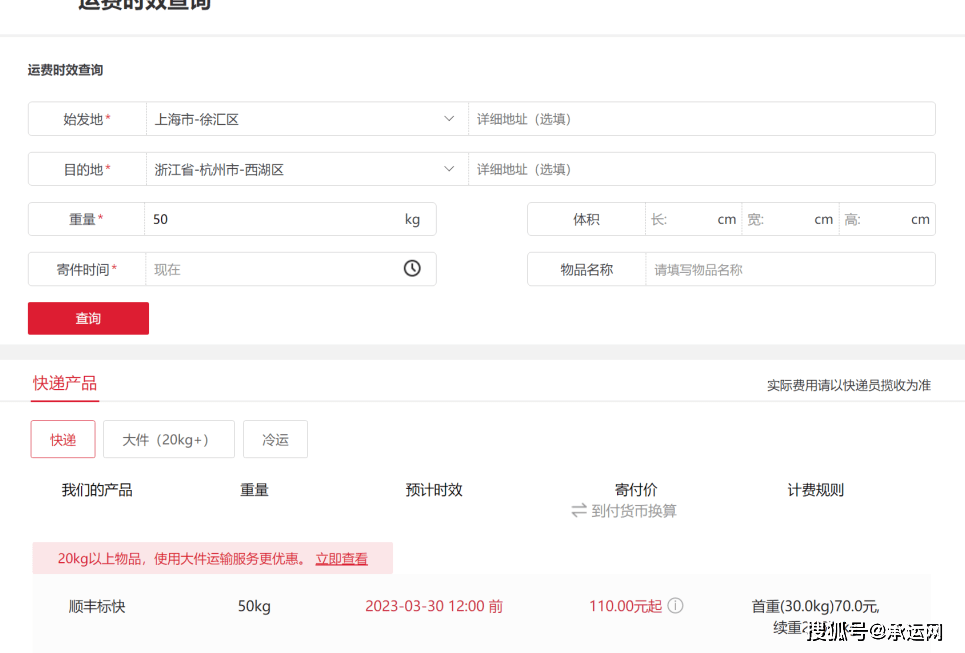Switch to 大件（20kg+） tab
Screen dimensions: 965x653
[x=168, y=439]
